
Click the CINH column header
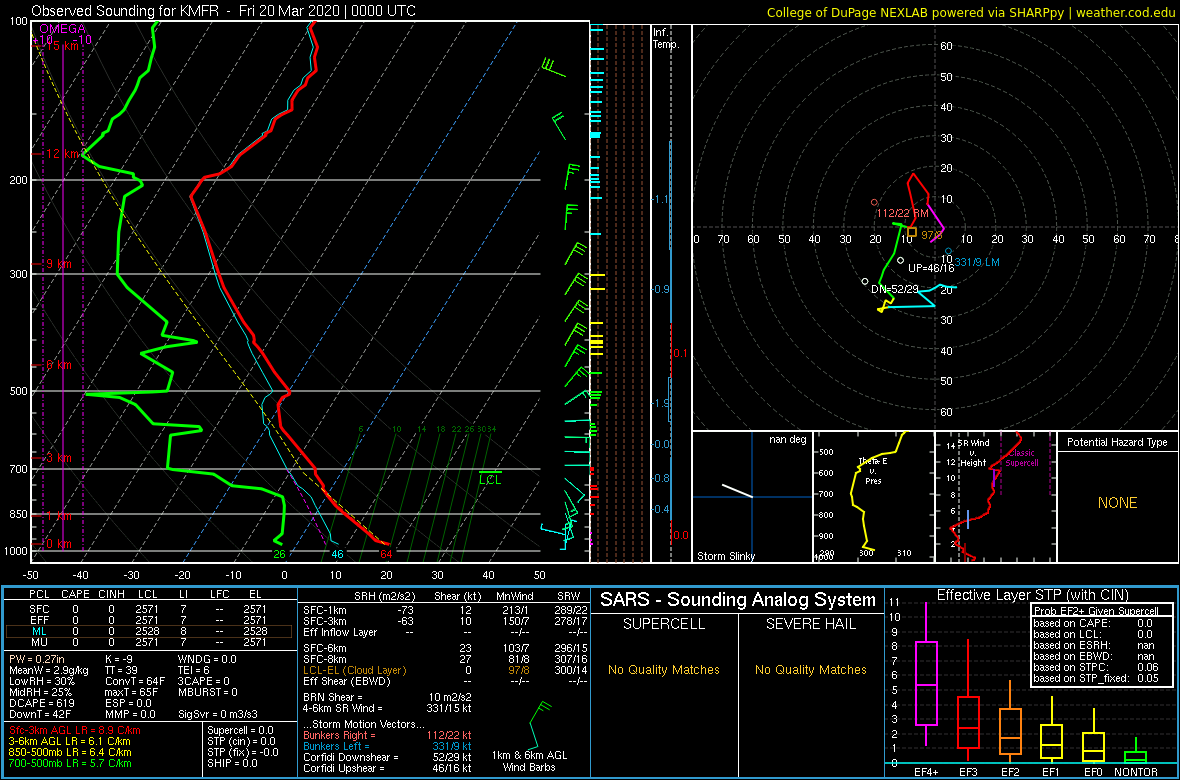(113, 595)
